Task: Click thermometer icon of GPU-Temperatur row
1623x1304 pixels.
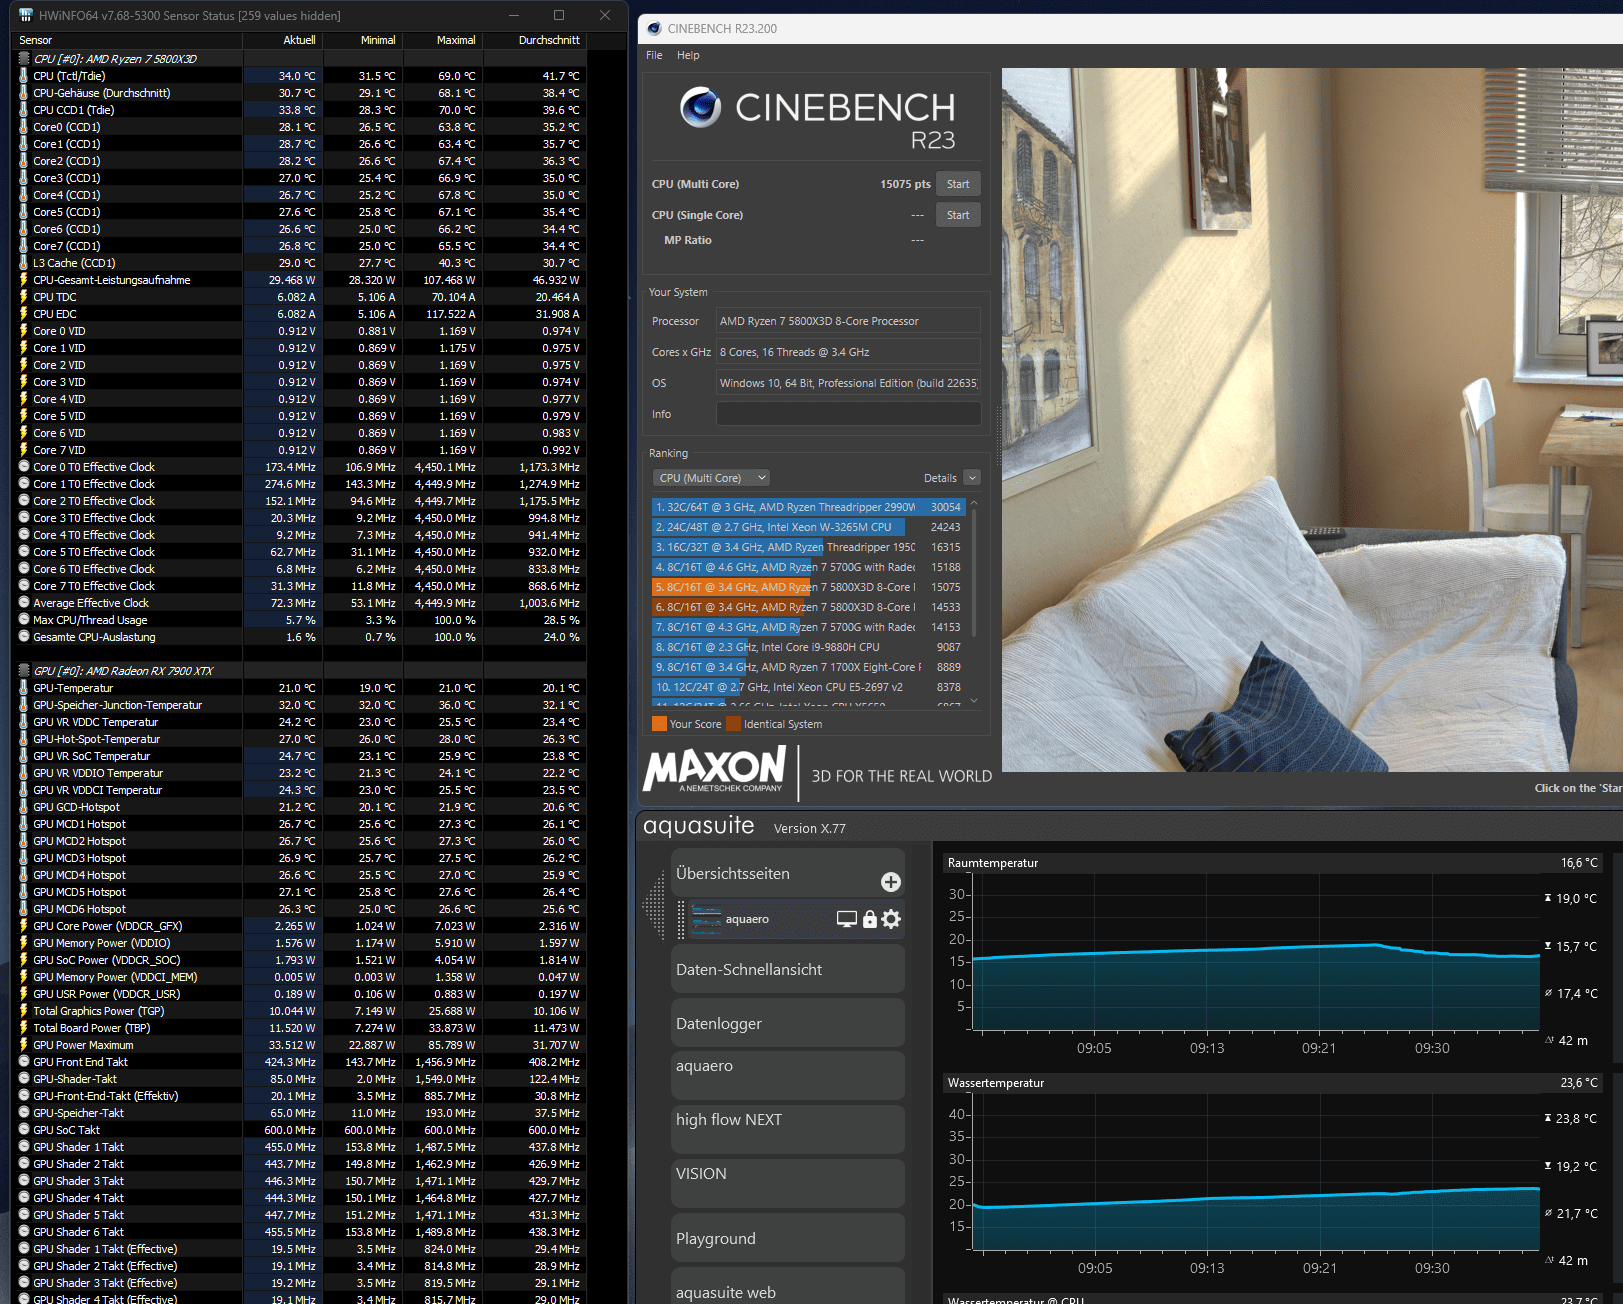Action: pos(24,688)
